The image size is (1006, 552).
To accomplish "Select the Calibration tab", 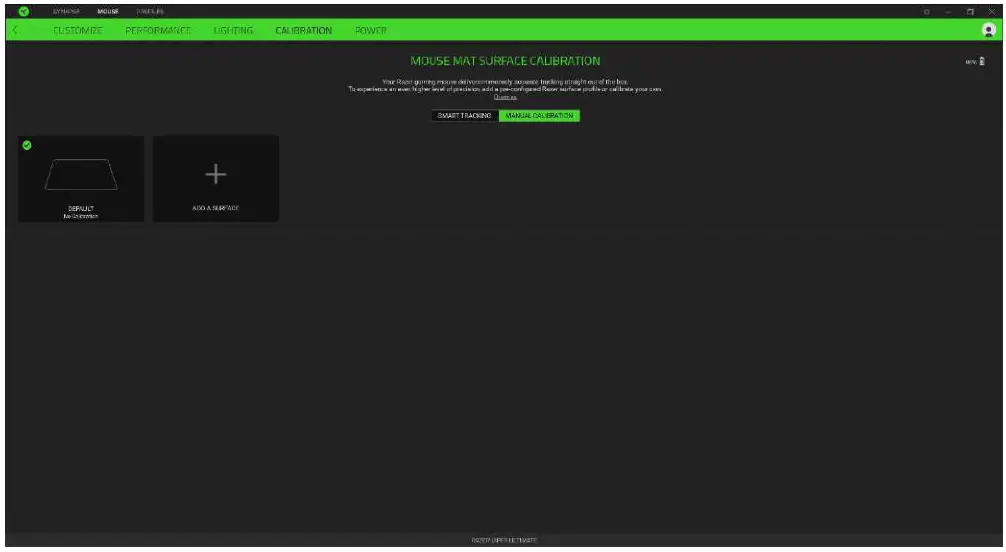I will point(303,30).
